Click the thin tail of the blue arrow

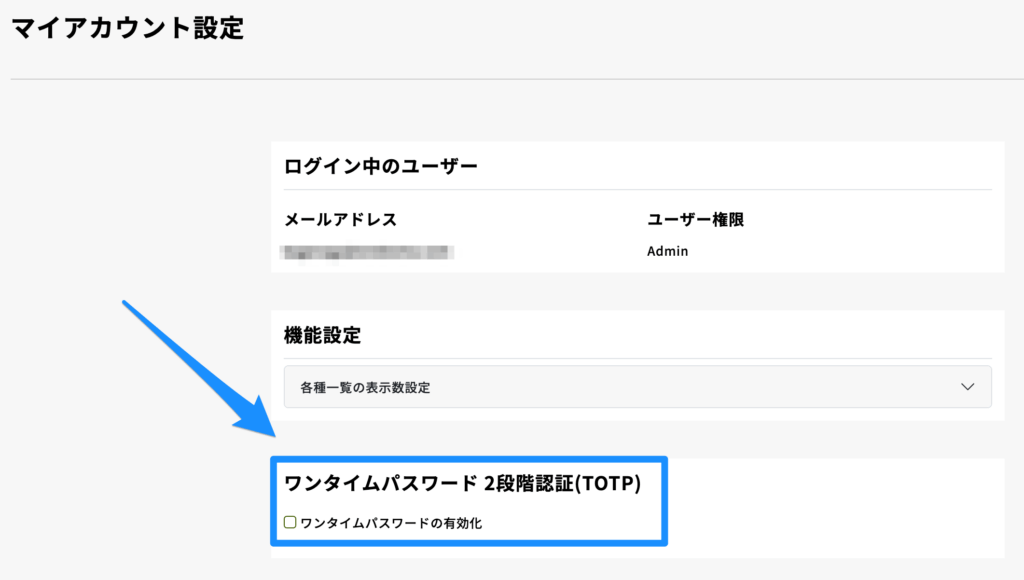[140, 315]
